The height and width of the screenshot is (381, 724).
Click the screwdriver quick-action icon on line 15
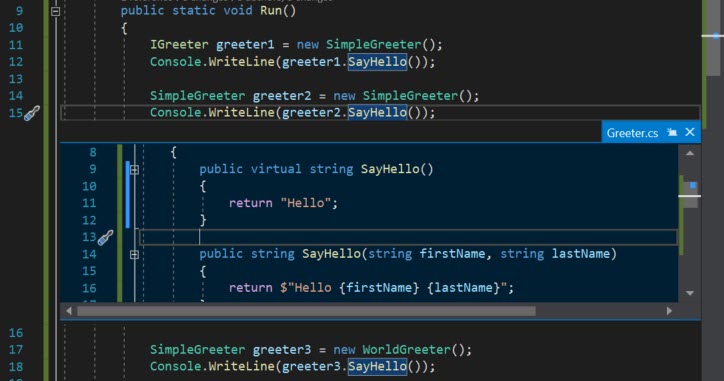click(32, 113)
